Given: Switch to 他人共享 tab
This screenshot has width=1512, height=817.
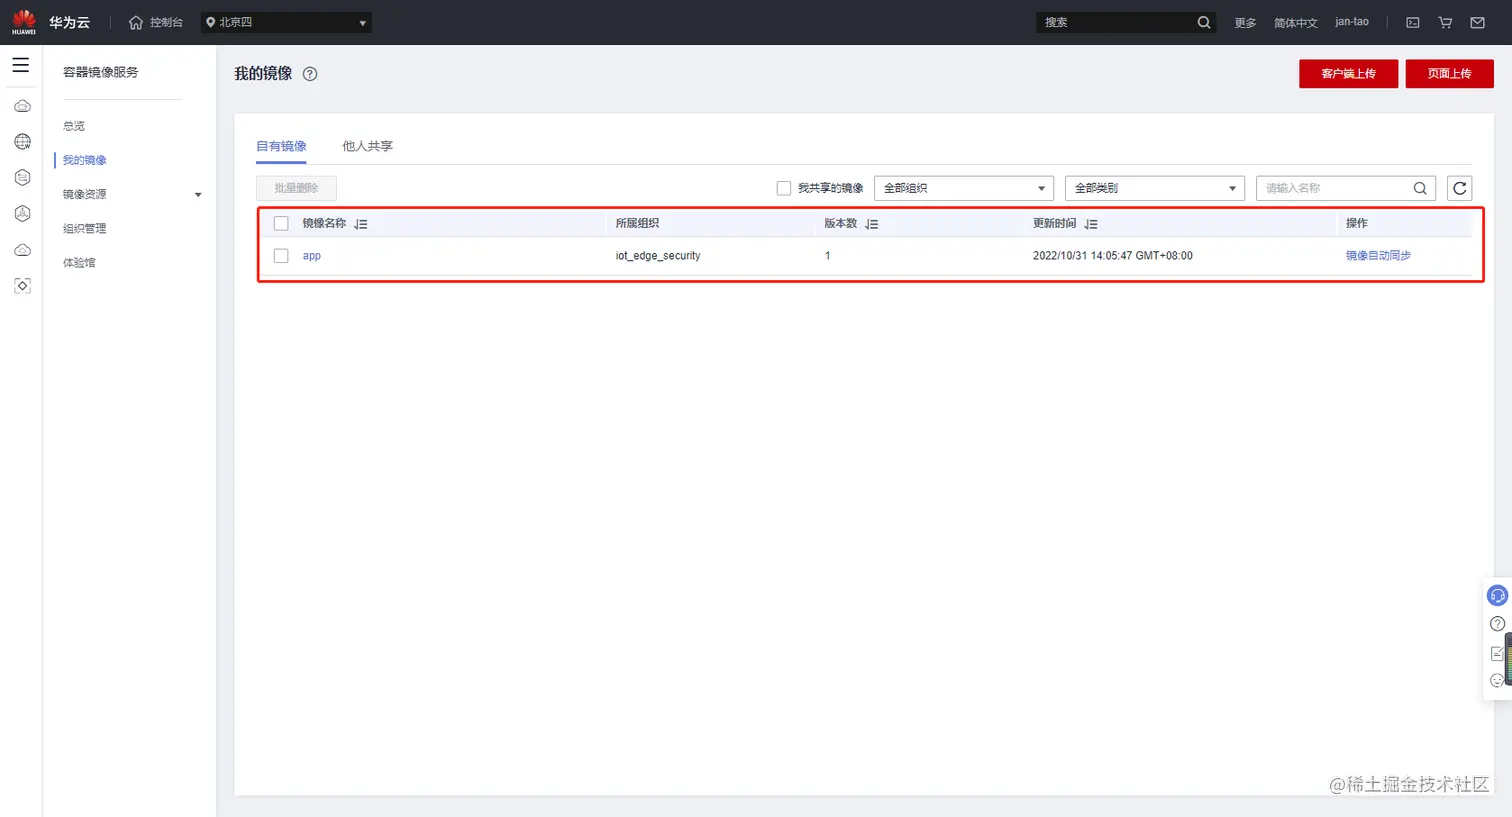Looking at the screenshot, I should [x=367, y=146].
